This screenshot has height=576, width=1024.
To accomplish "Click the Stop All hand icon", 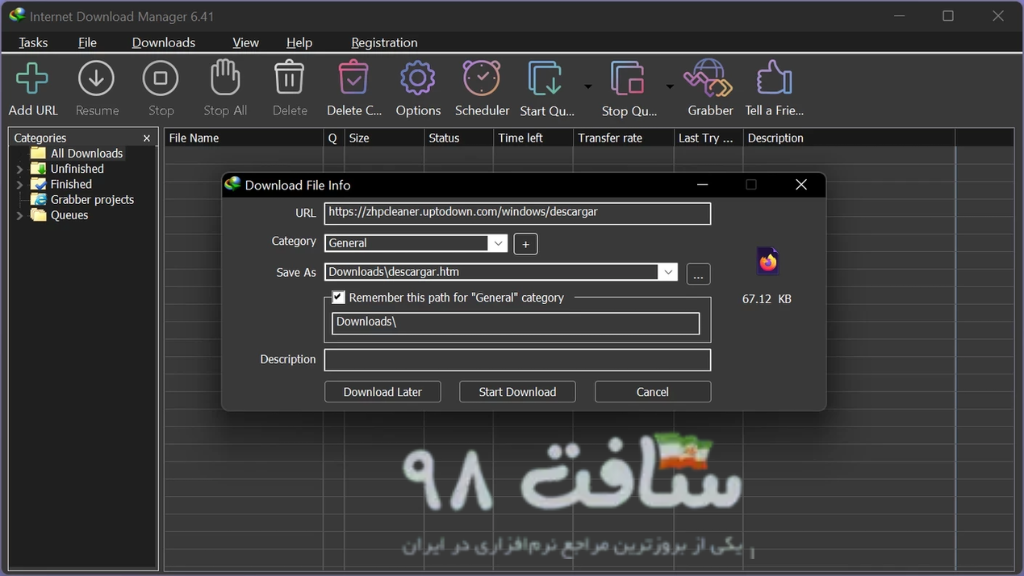I will [225, 78].
